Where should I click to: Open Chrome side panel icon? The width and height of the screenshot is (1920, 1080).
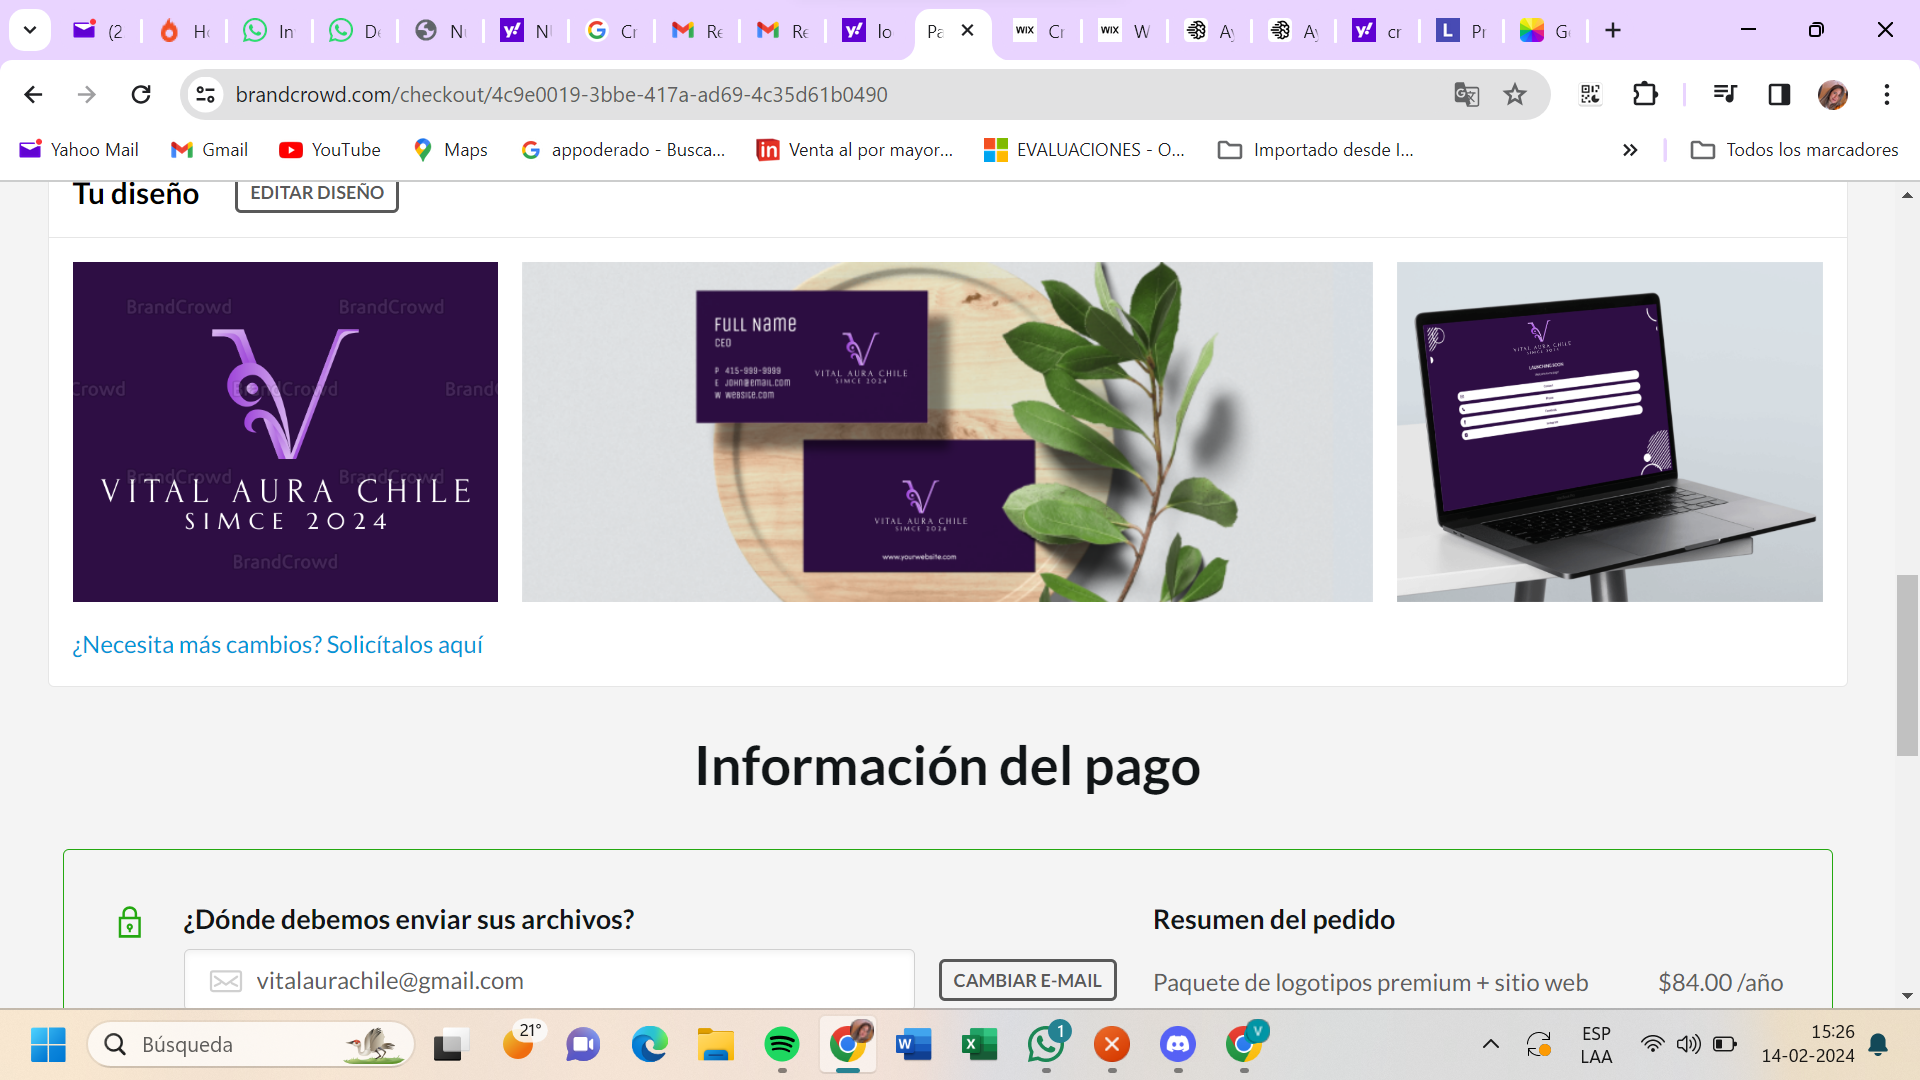tap(1779, 95)
